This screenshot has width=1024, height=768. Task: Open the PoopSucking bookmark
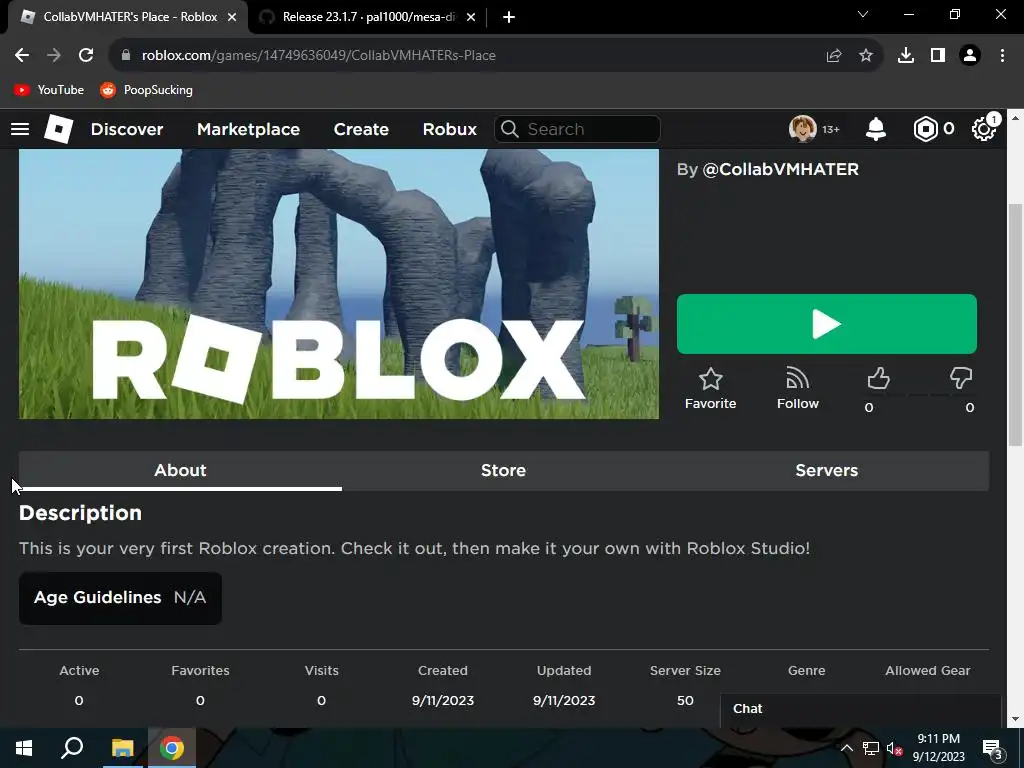click(146, 89)
